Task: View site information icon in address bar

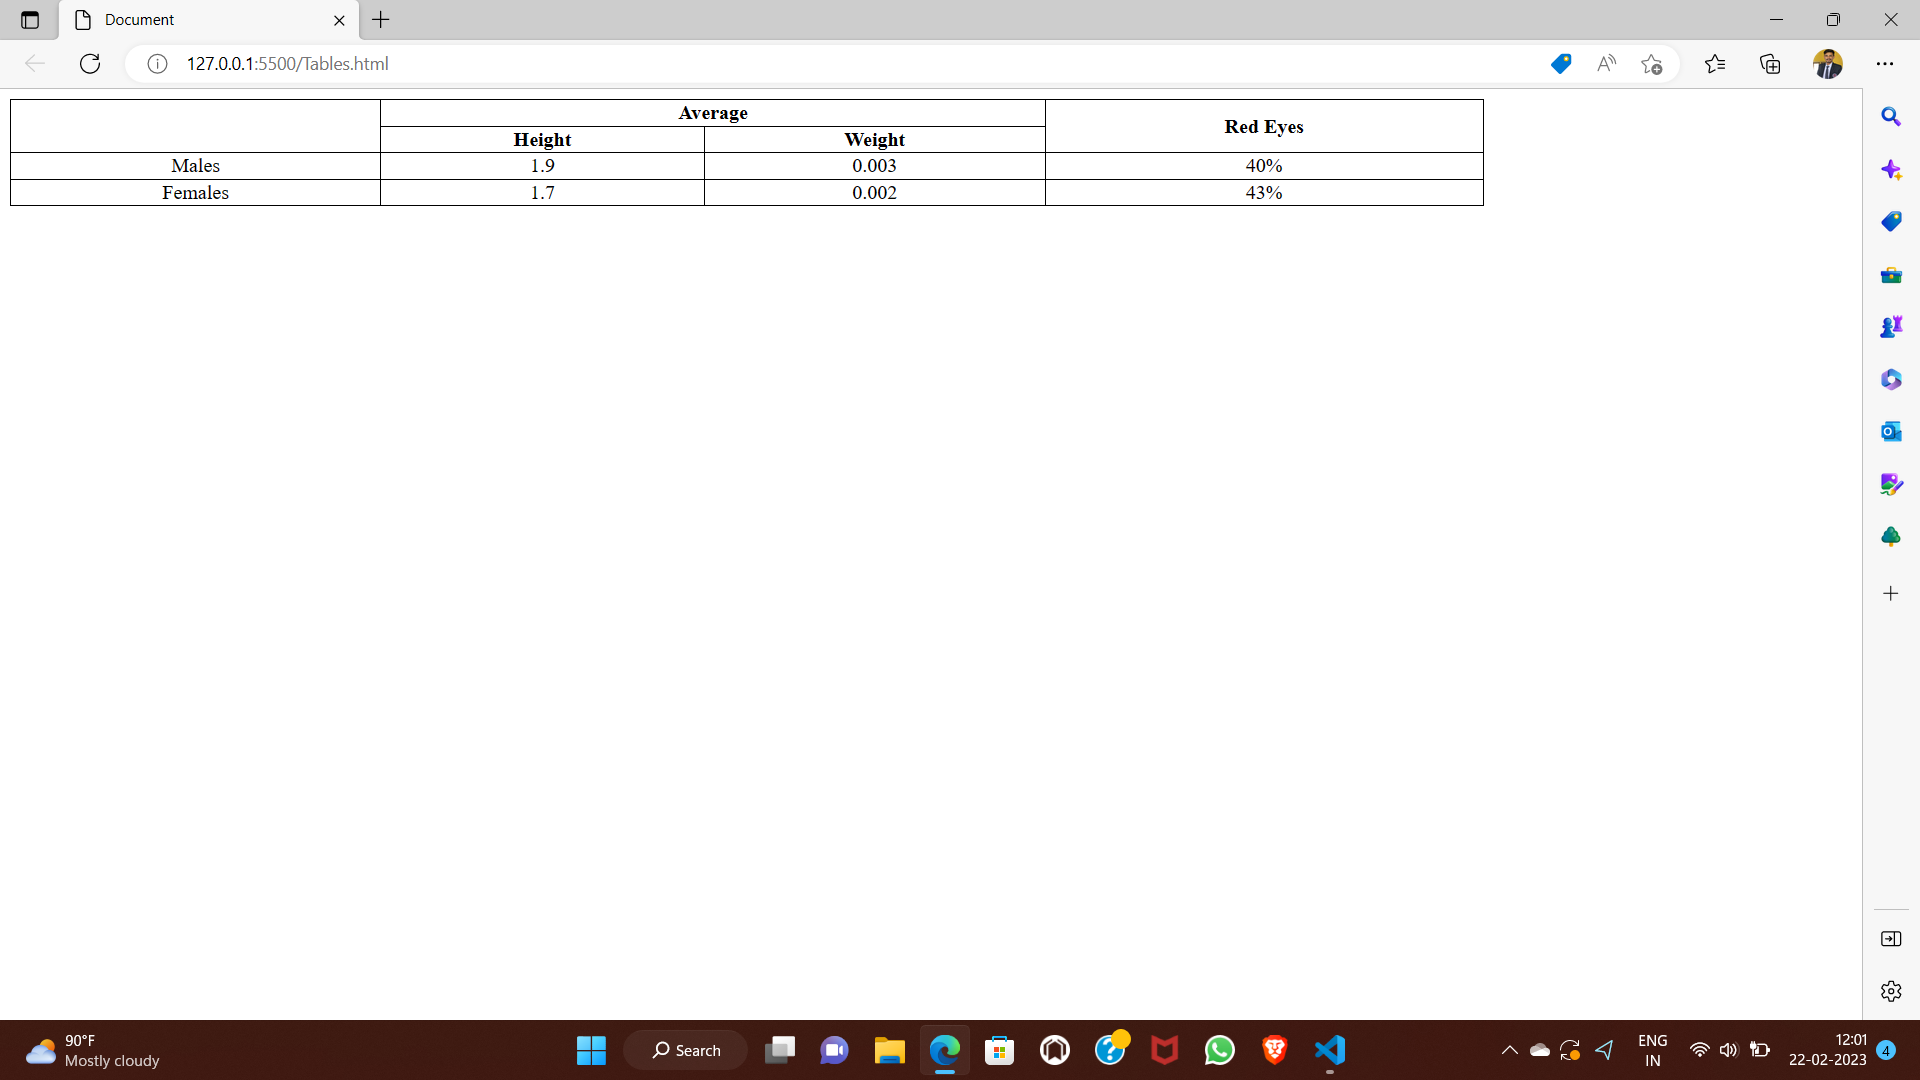Action: [157, 64]
